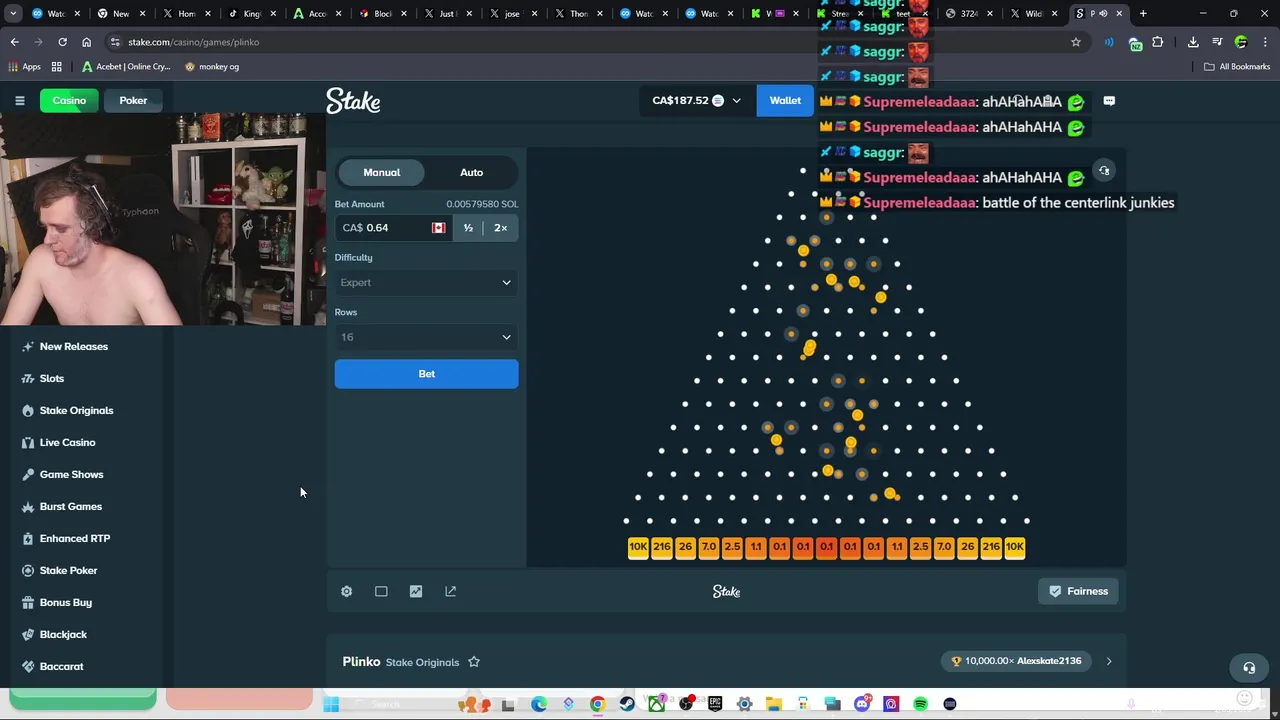Switch to the 'Block' browser tab
Image resolution: width=1280 pixels, height=720 pixels.
coord(382,14)
